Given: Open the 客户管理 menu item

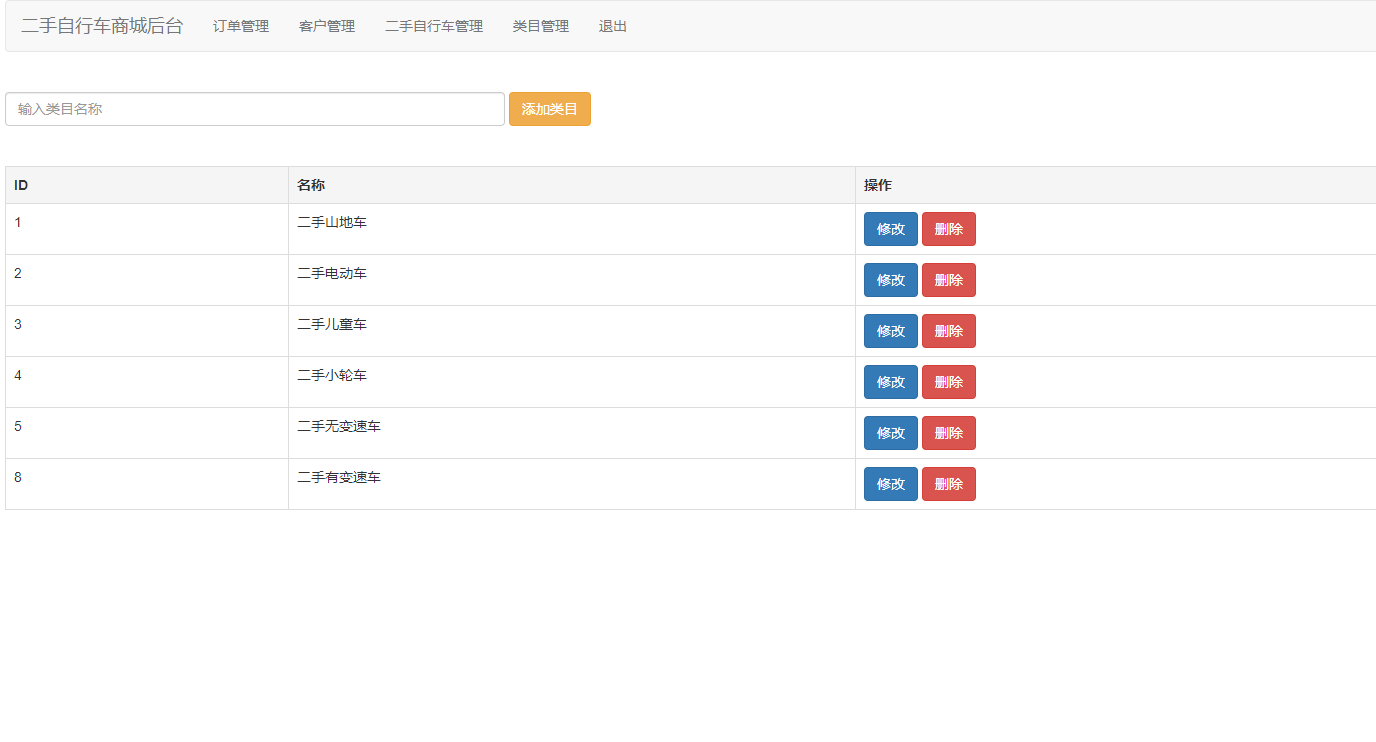Looking at the screenshot, I should (326, 26).
